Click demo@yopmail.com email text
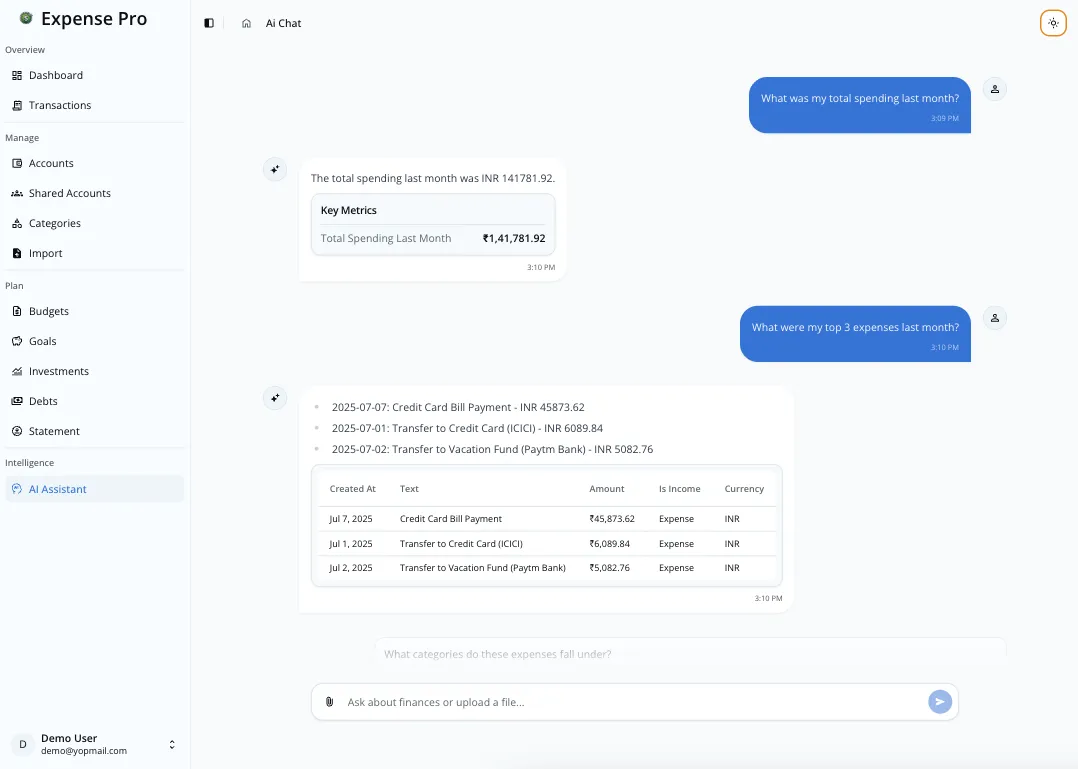Viewport: 1078px width, 769px height. (84, 751)
